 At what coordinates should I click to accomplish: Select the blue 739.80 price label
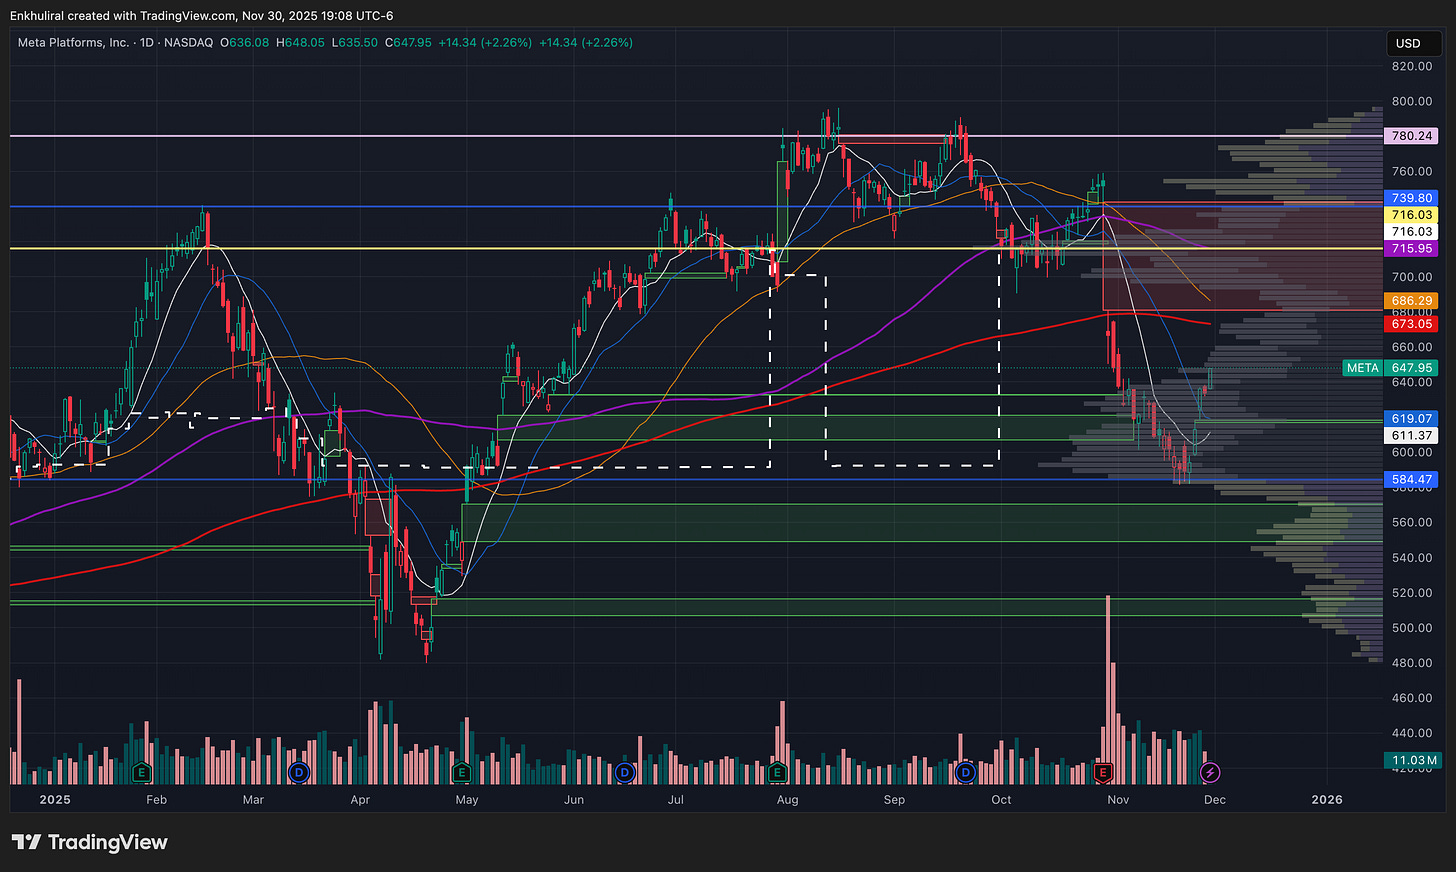pyautogui.click(x=1411, y=198)
